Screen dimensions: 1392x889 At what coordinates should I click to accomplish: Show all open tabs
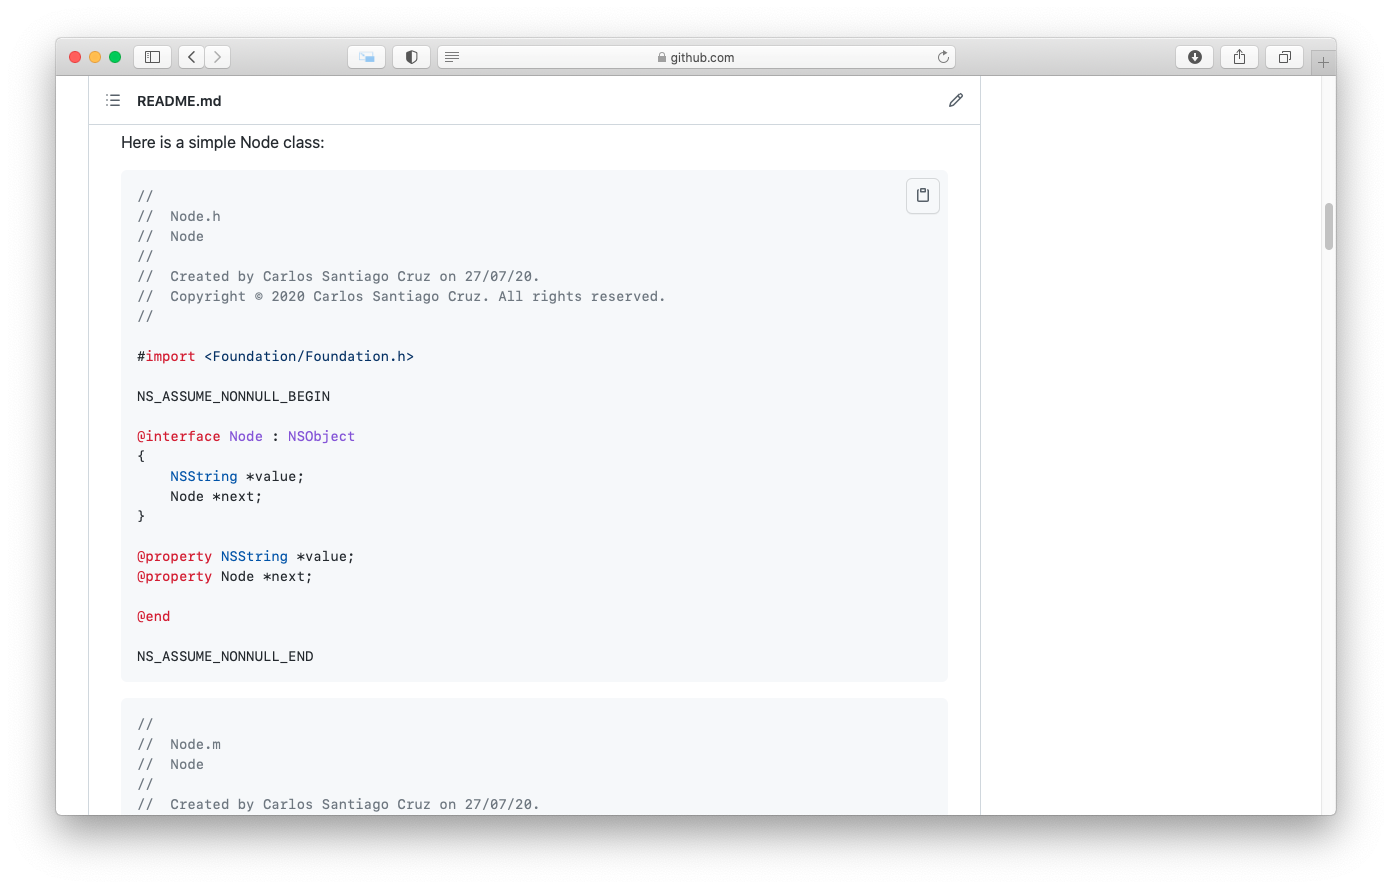click(x=1284, y=57)
